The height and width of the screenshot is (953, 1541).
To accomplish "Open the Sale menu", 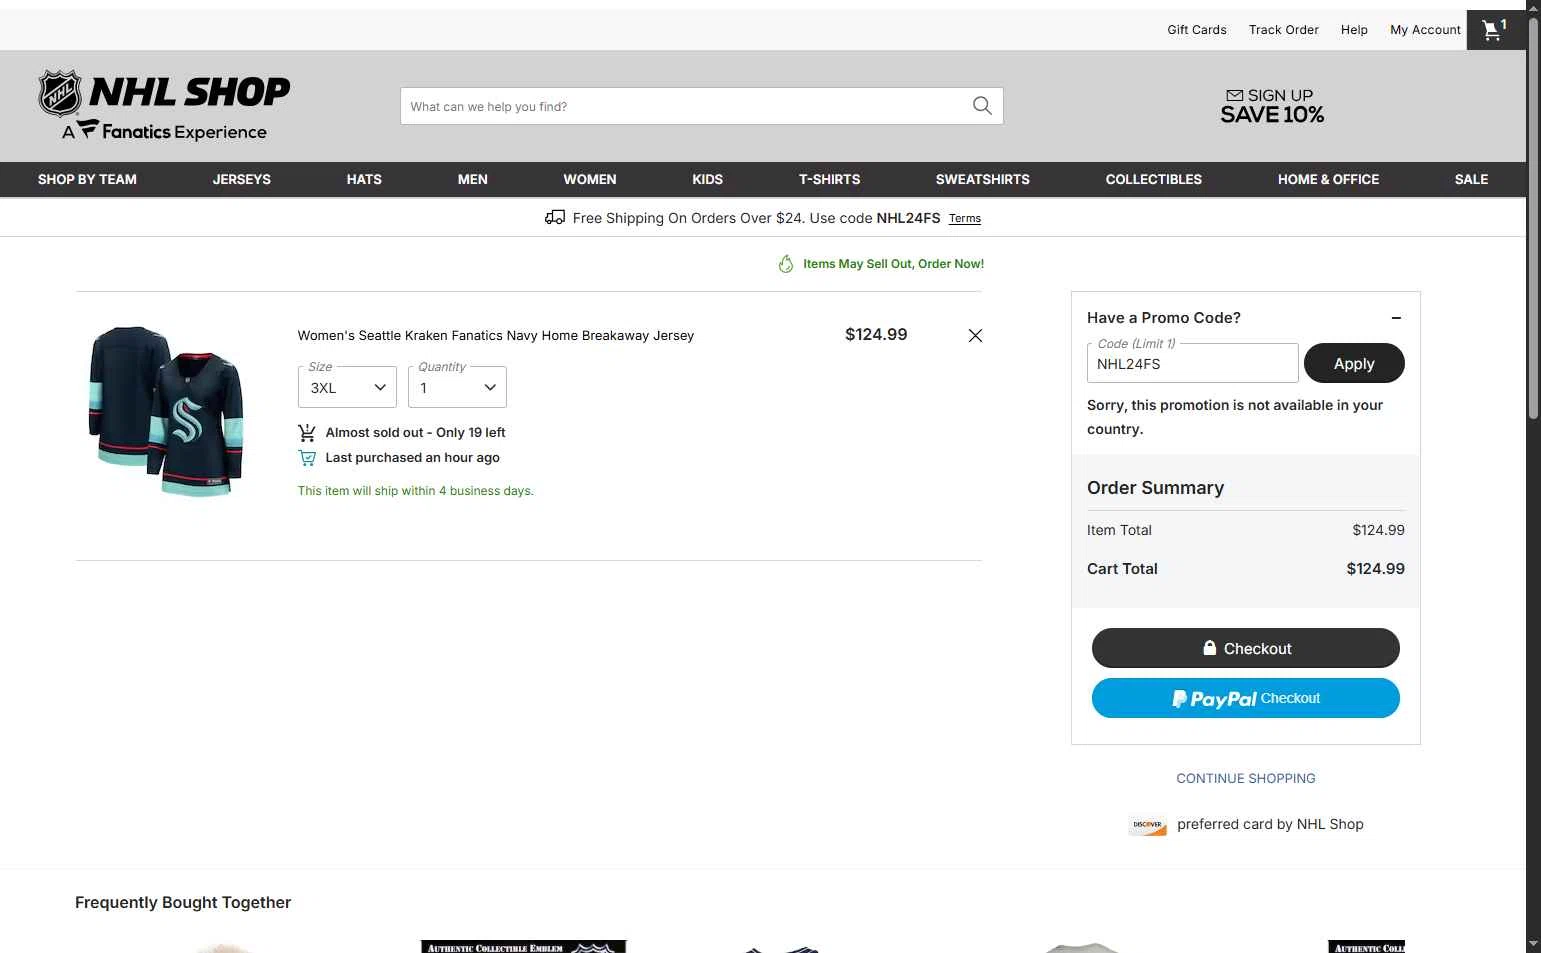I will click(x=1471, y=179).
